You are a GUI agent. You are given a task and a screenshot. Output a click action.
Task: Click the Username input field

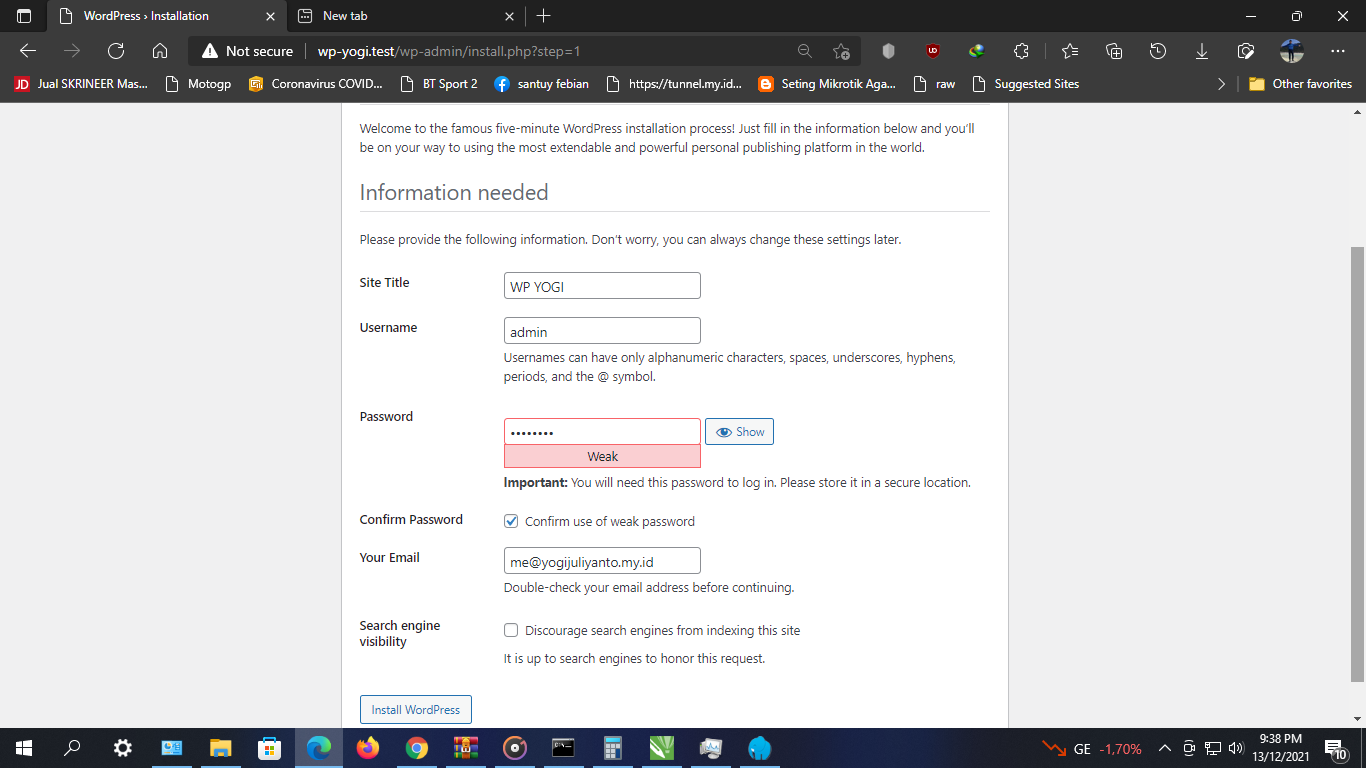tap(602, 331)
